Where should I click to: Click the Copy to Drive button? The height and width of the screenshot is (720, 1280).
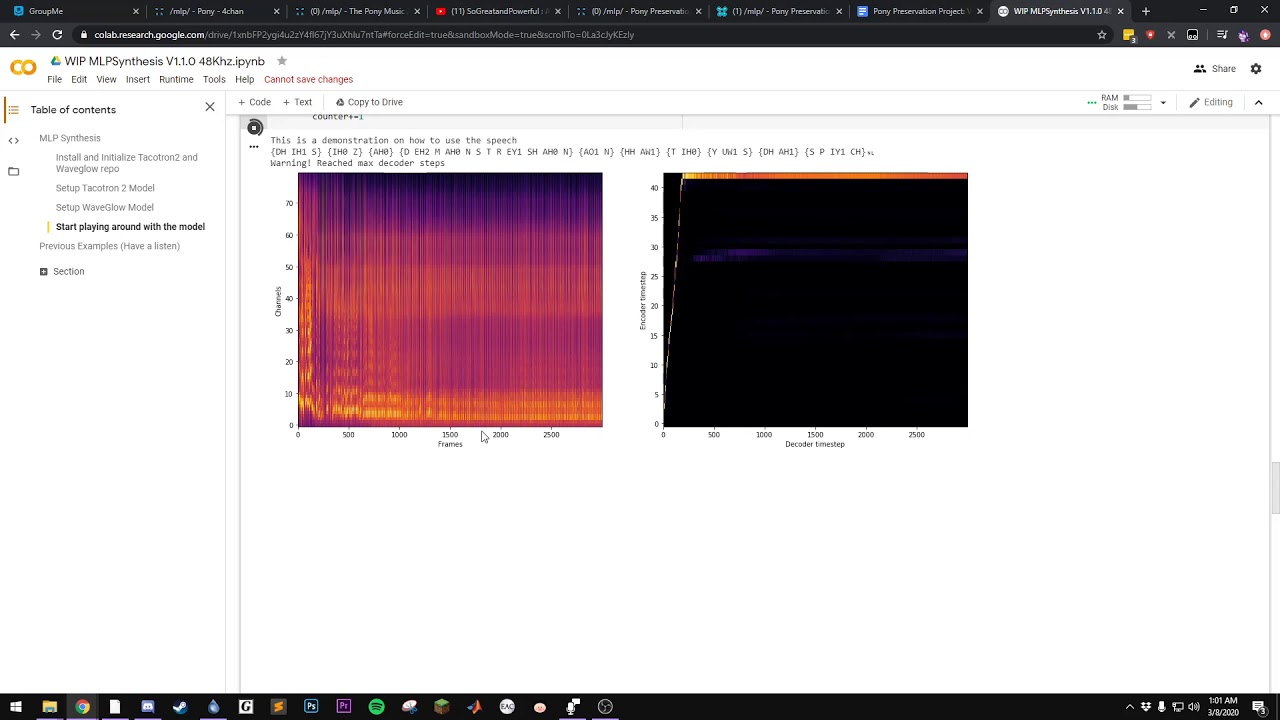(369, 102)
